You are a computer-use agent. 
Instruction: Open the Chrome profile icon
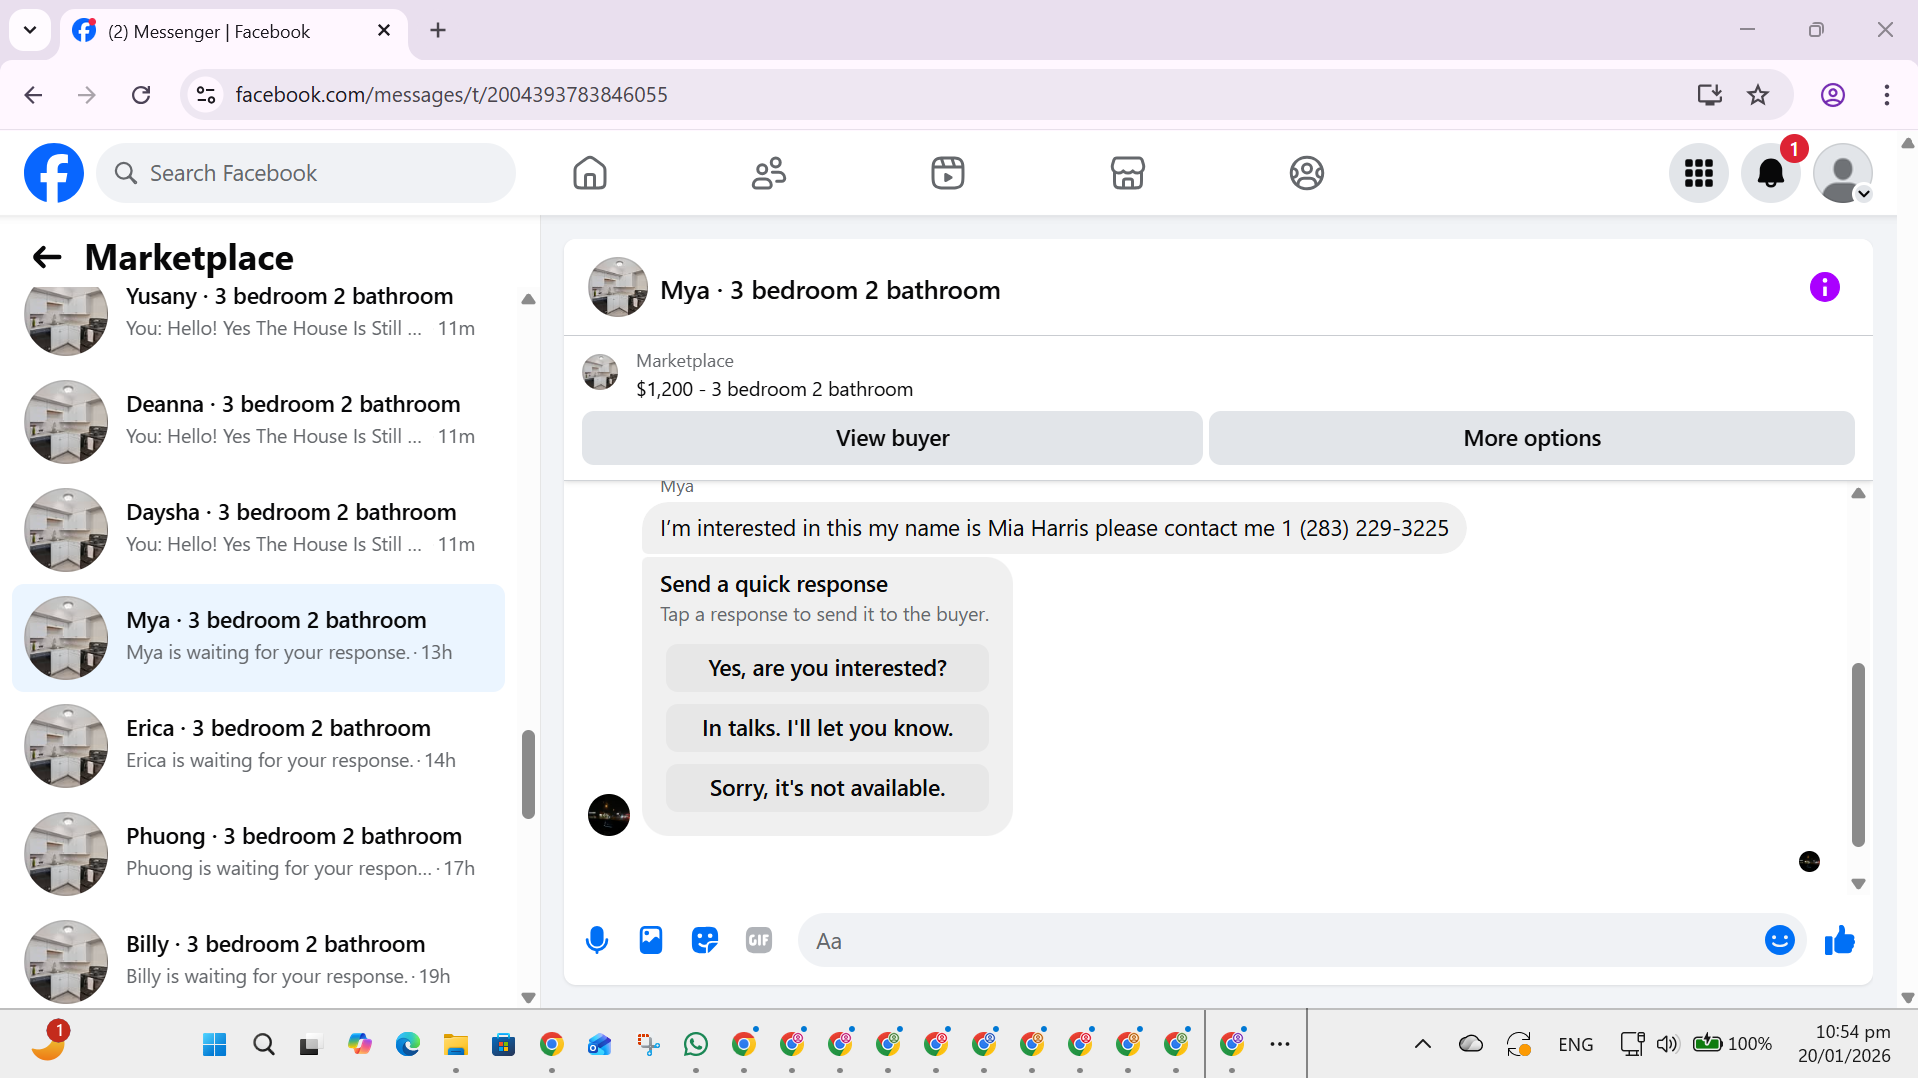pos(1833,95)
